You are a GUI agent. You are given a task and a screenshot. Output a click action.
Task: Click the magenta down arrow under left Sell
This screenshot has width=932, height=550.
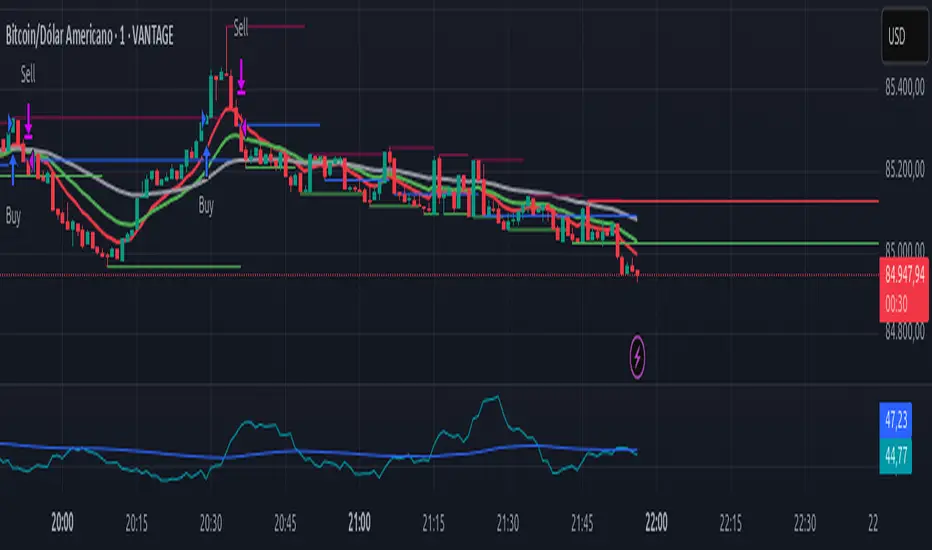(29, 121)
